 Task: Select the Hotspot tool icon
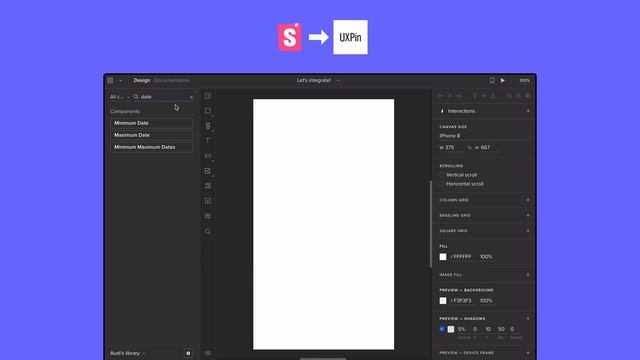[x=208, y=201]
